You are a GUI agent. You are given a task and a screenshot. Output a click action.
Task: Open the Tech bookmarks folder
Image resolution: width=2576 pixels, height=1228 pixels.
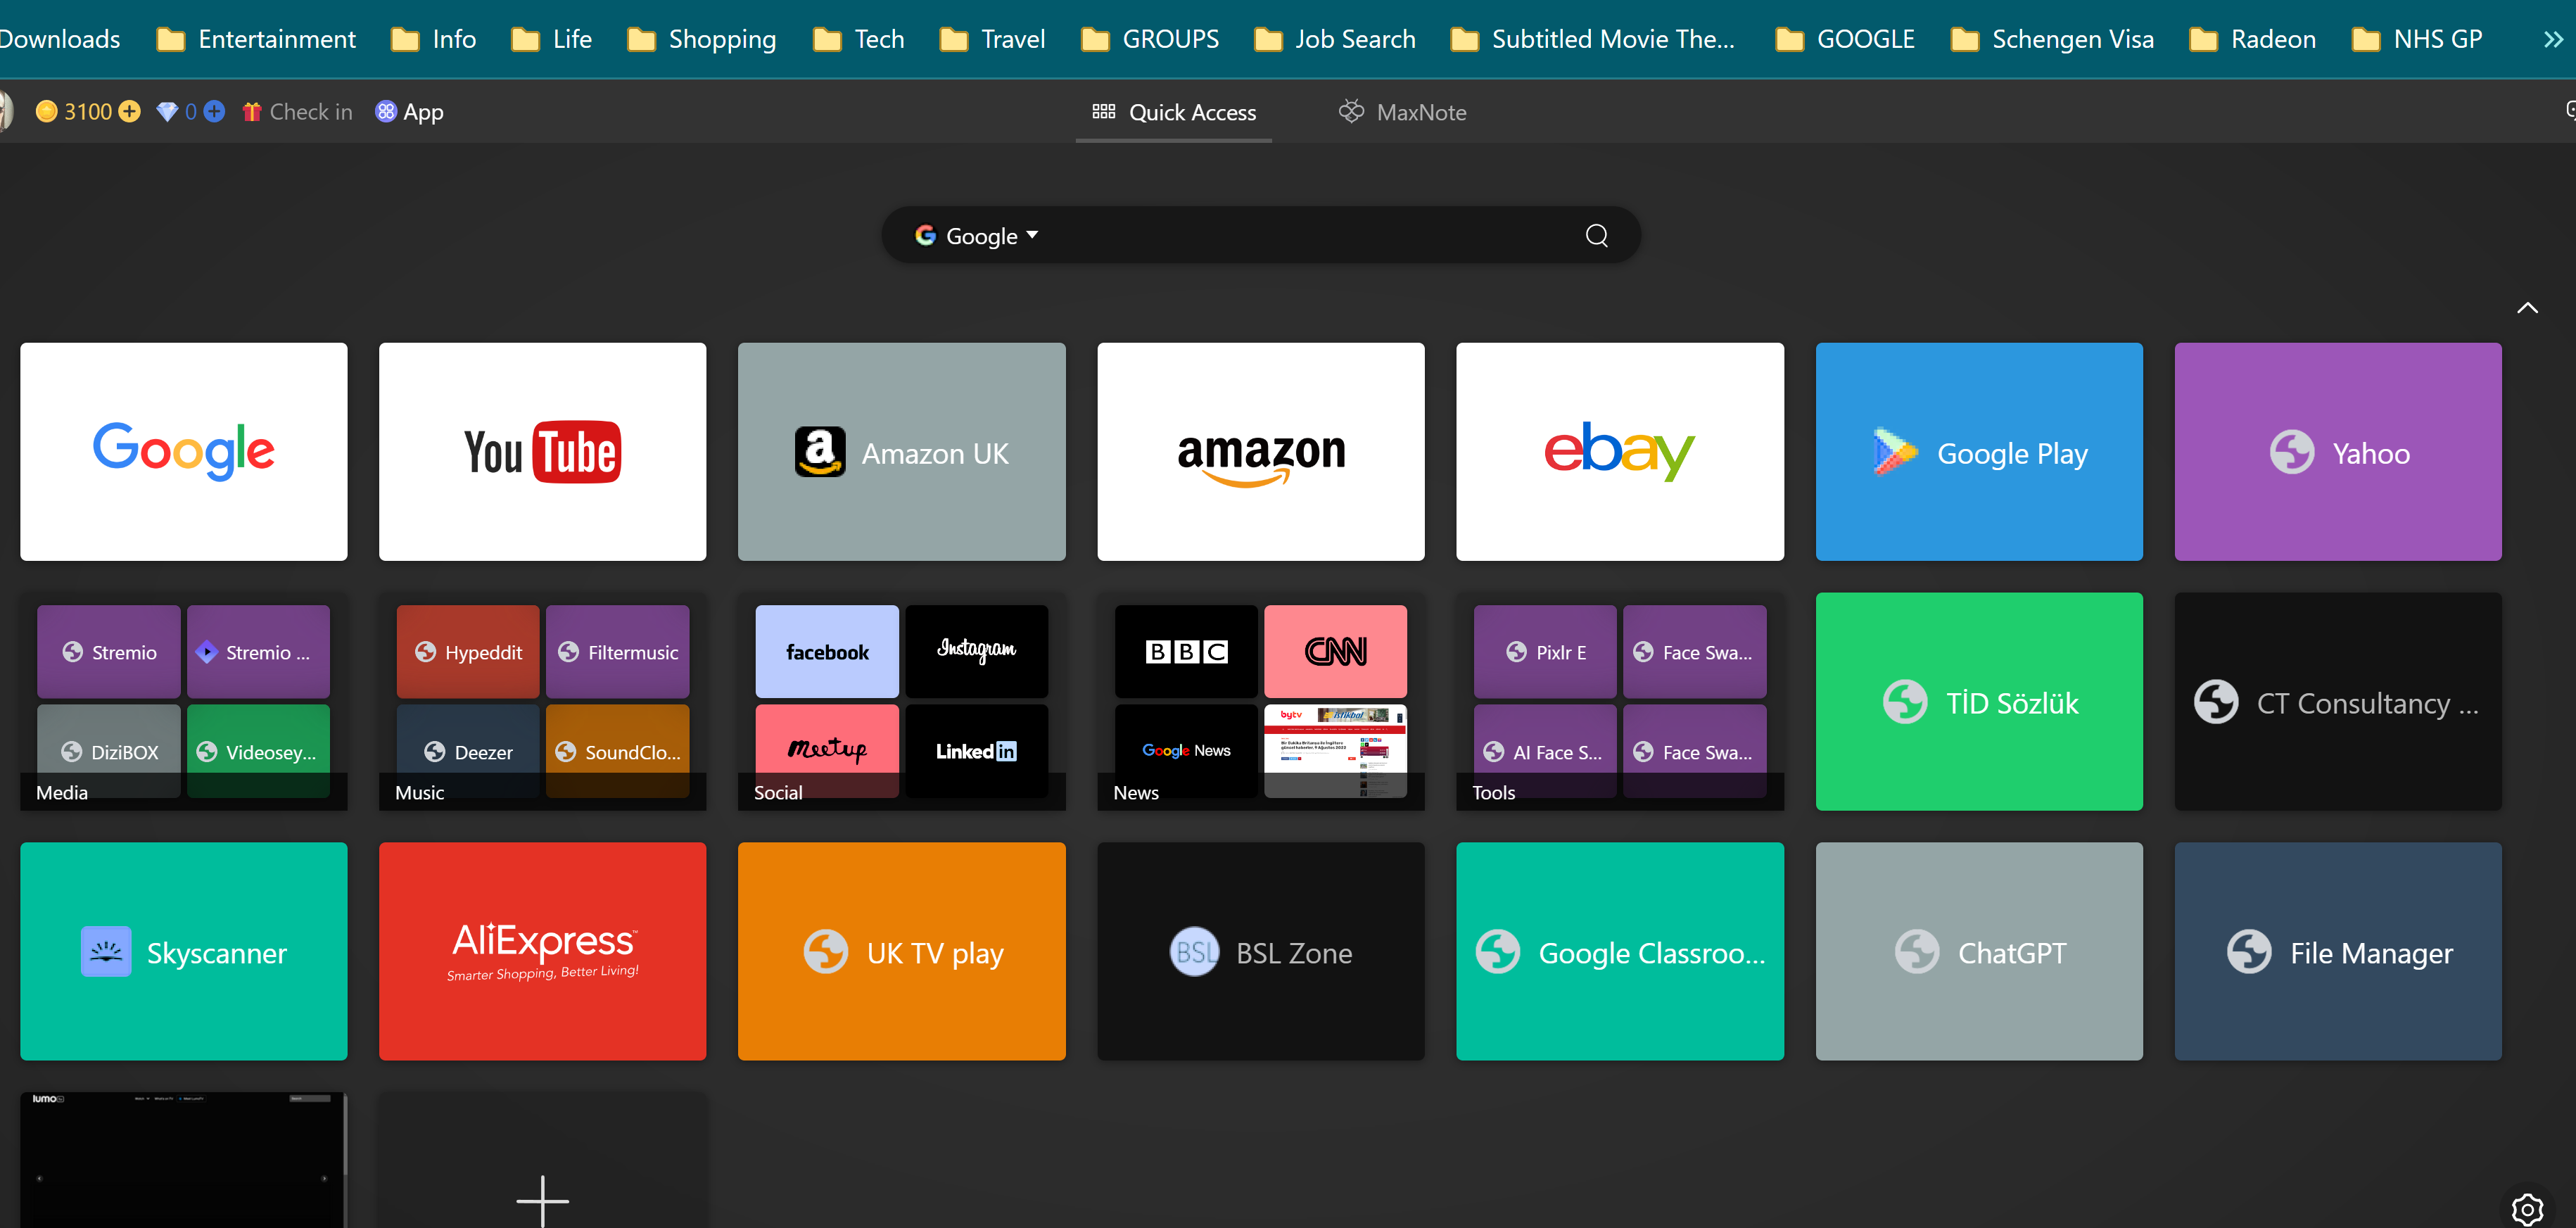click(858, 39)
